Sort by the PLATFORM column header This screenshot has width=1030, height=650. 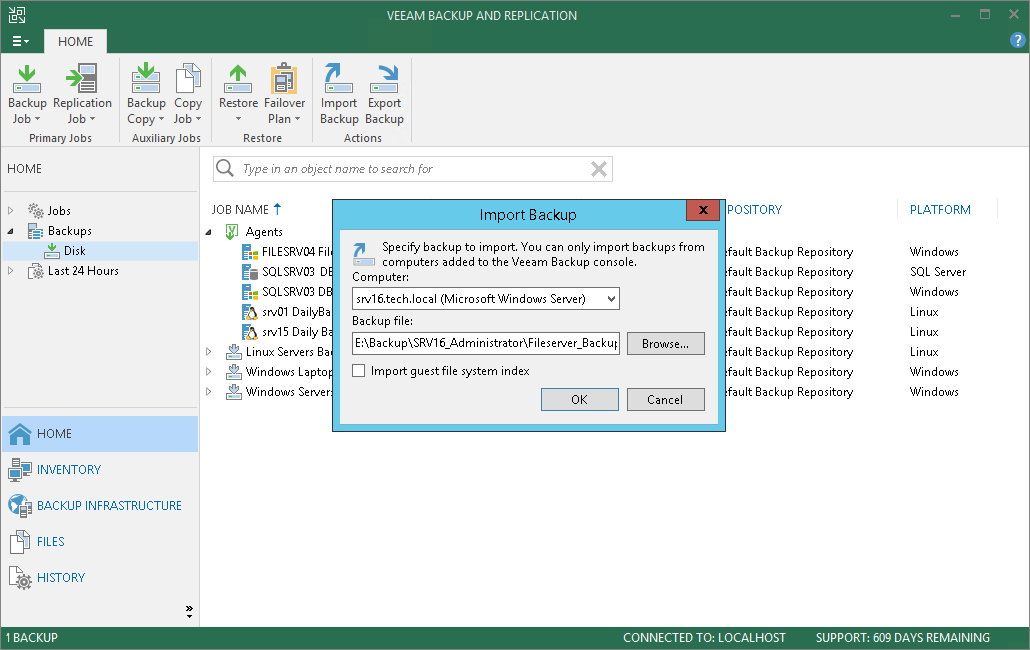click(940, 209)
